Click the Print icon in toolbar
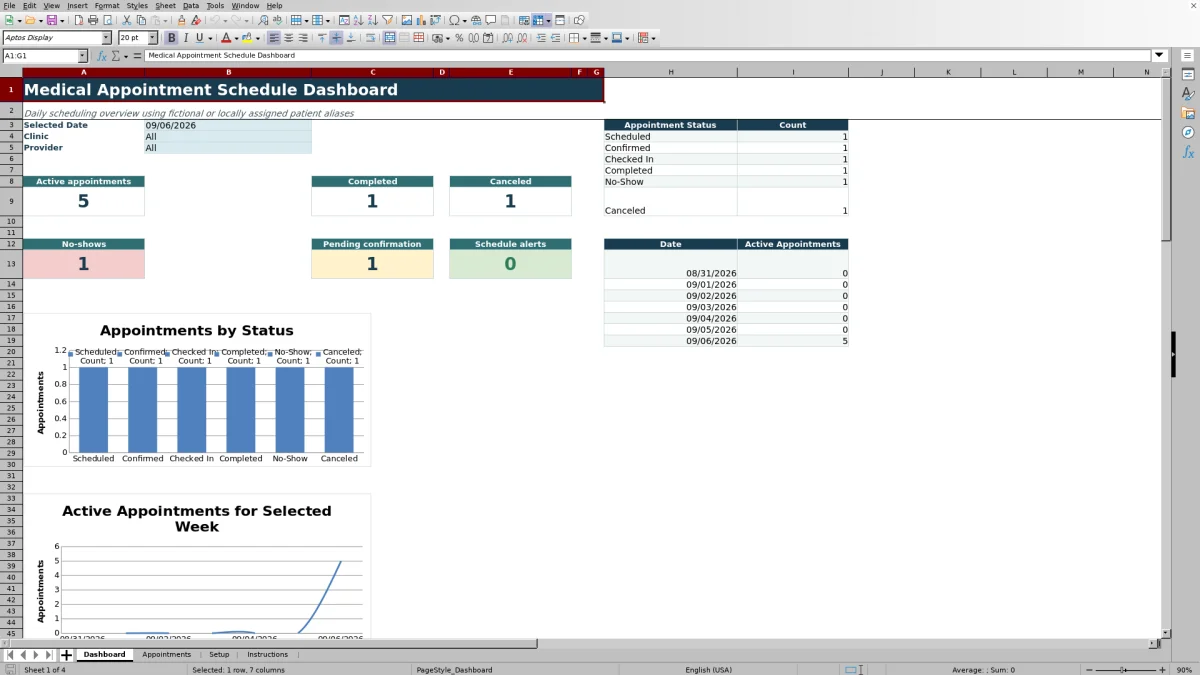 pos(93,20)
